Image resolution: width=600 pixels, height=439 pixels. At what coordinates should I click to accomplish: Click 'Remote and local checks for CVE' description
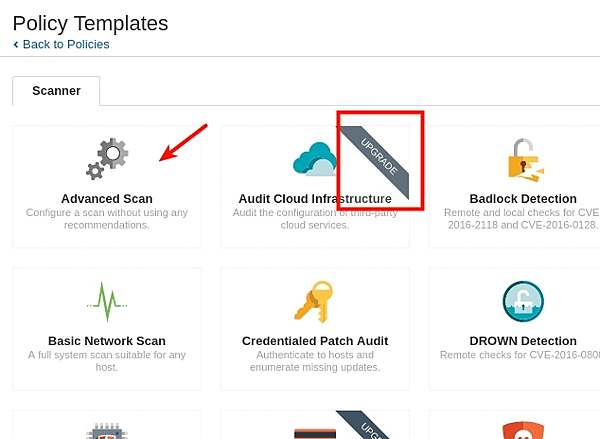tap(522, 219)
